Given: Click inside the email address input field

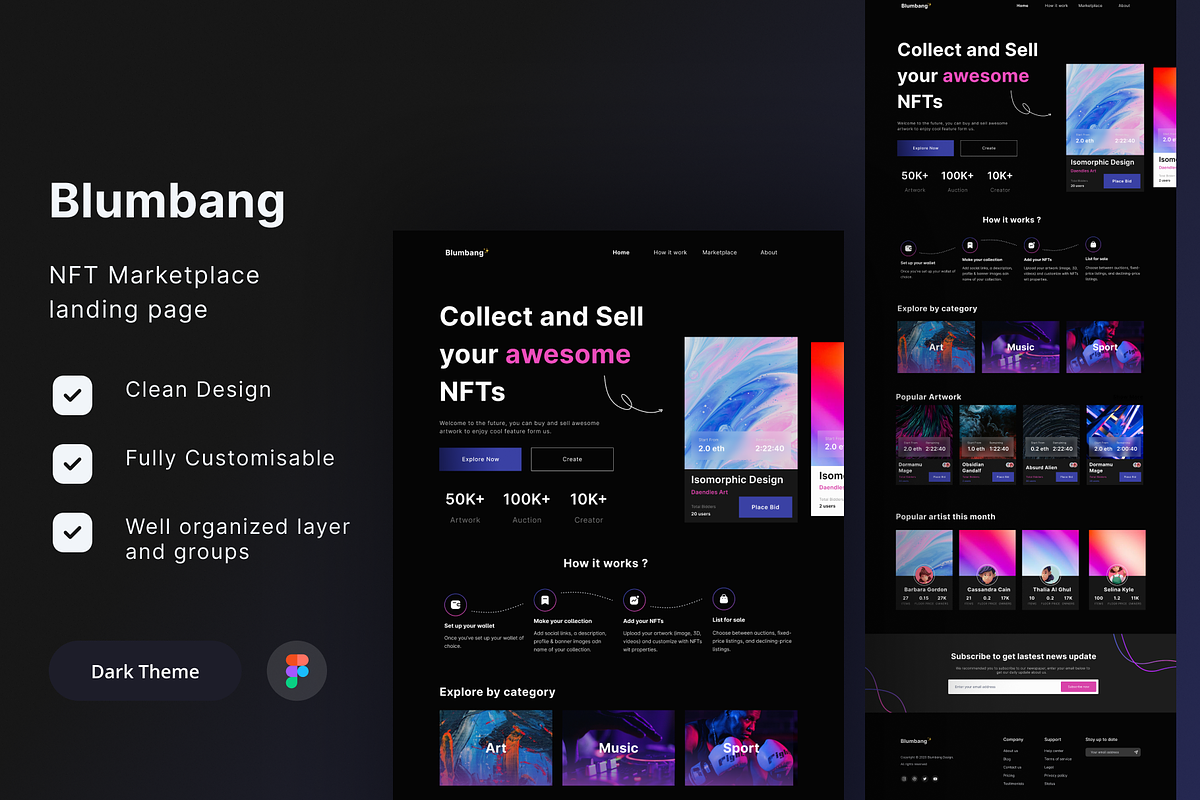Looking at the screenshot, I should coord(1000,686).
